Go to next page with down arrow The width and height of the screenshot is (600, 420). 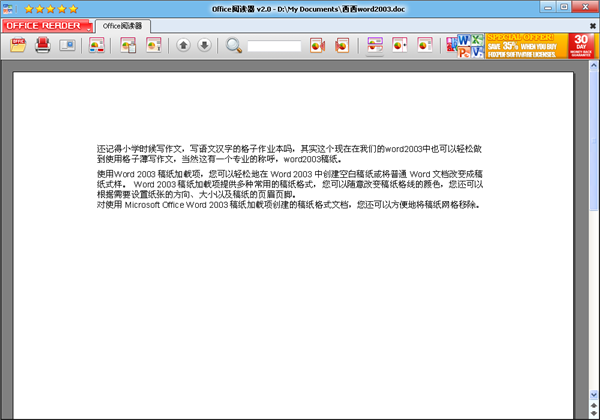pyautogui.click(x=205, y=45)
